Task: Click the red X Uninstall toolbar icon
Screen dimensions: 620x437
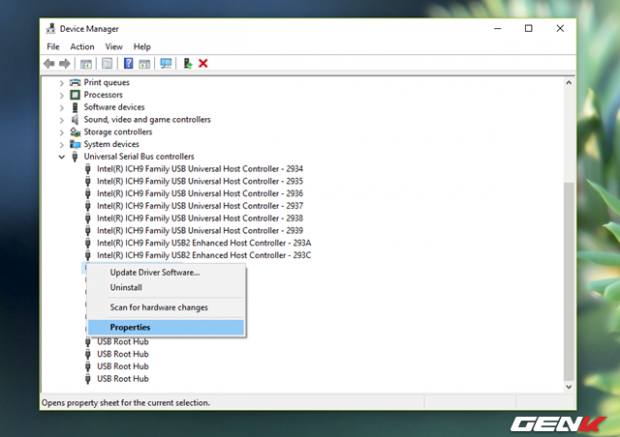Action: coord(203,63)
